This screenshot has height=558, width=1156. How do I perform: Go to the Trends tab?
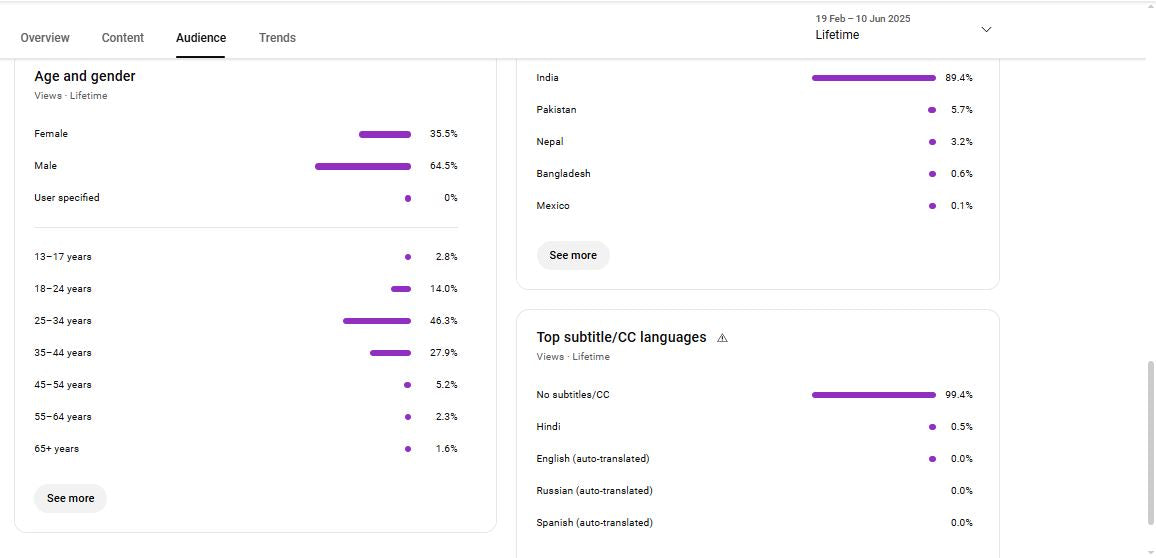click(x=277, y=38)
